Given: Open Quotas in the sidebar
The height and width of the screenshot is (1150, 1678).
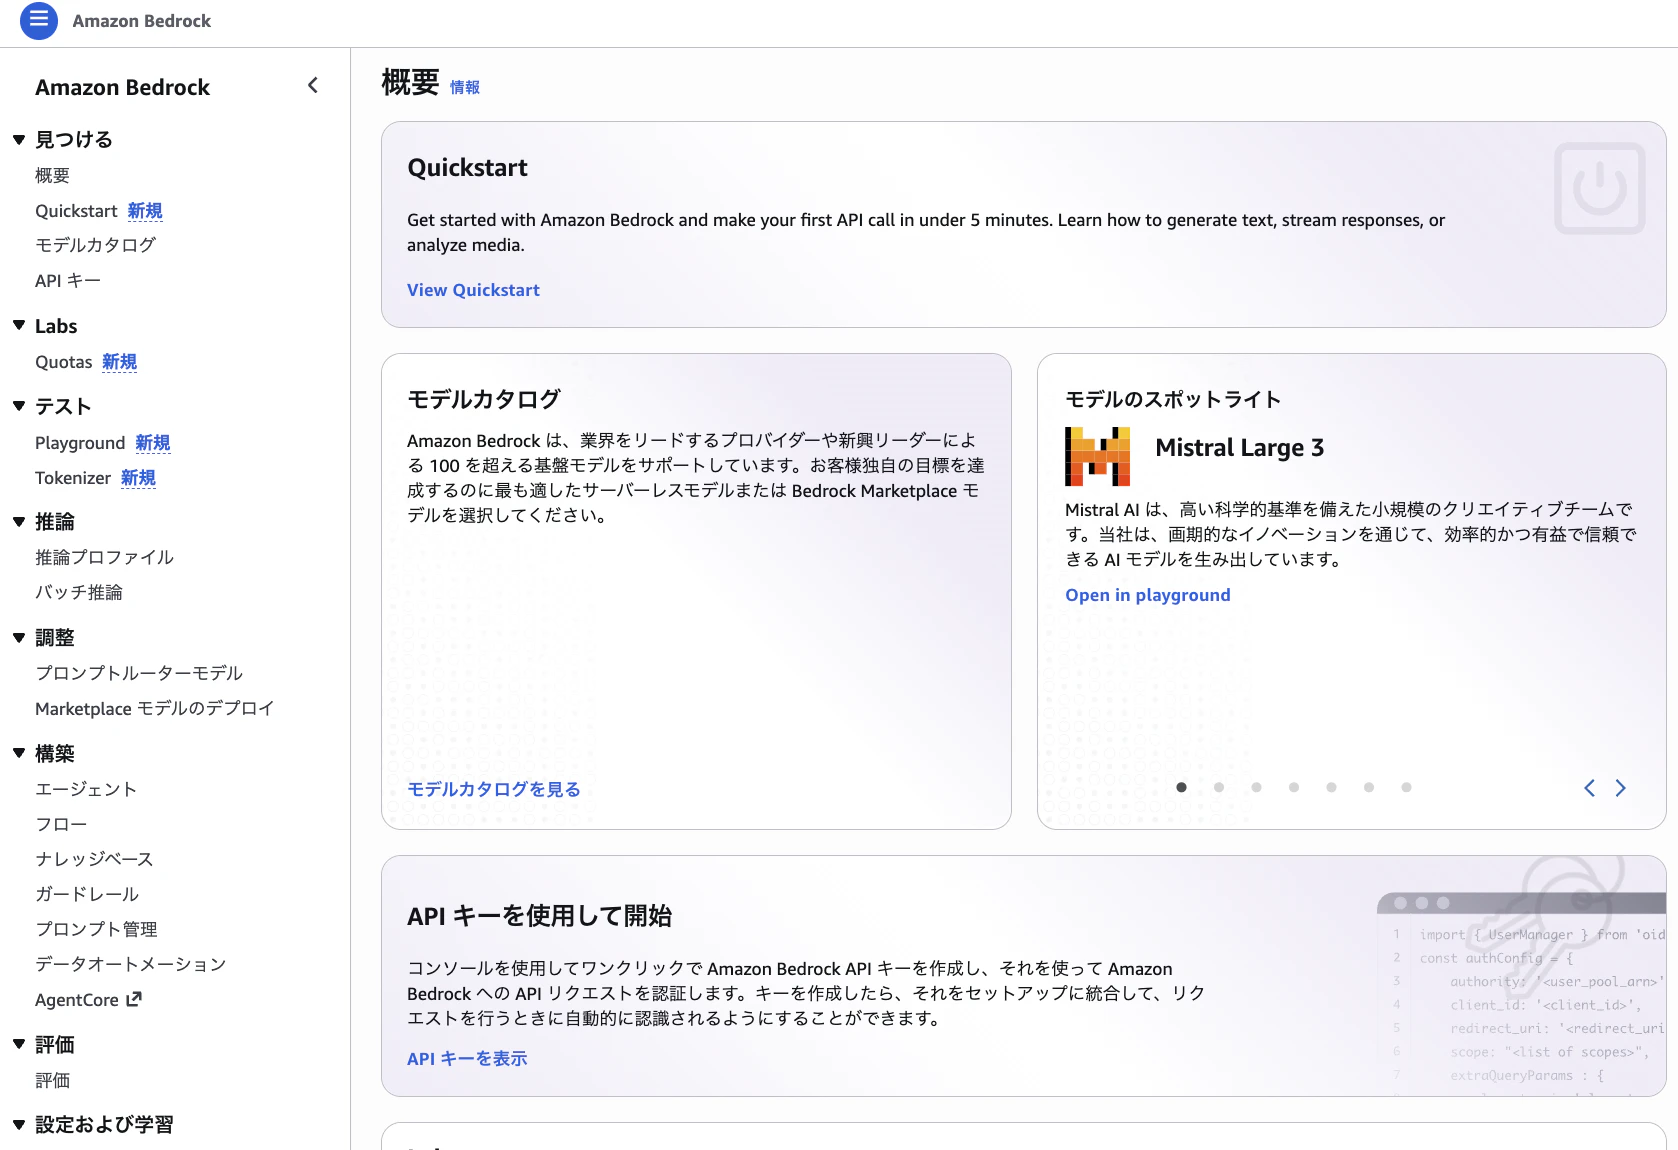Looking at the screenshot, I should [x=63, y=362].
